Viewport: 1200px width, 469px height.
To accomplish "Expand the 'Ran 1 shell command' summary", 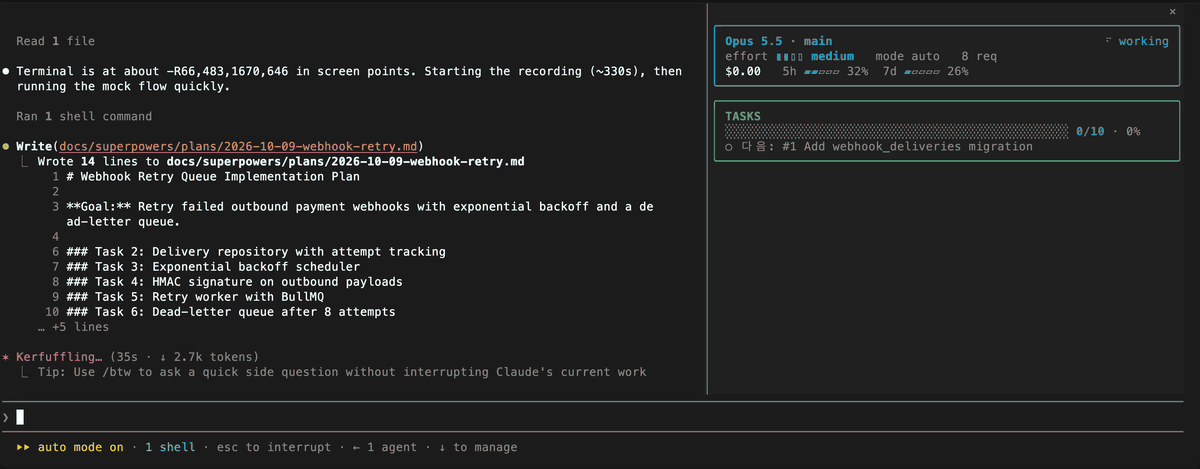I will tap(85, 116).
